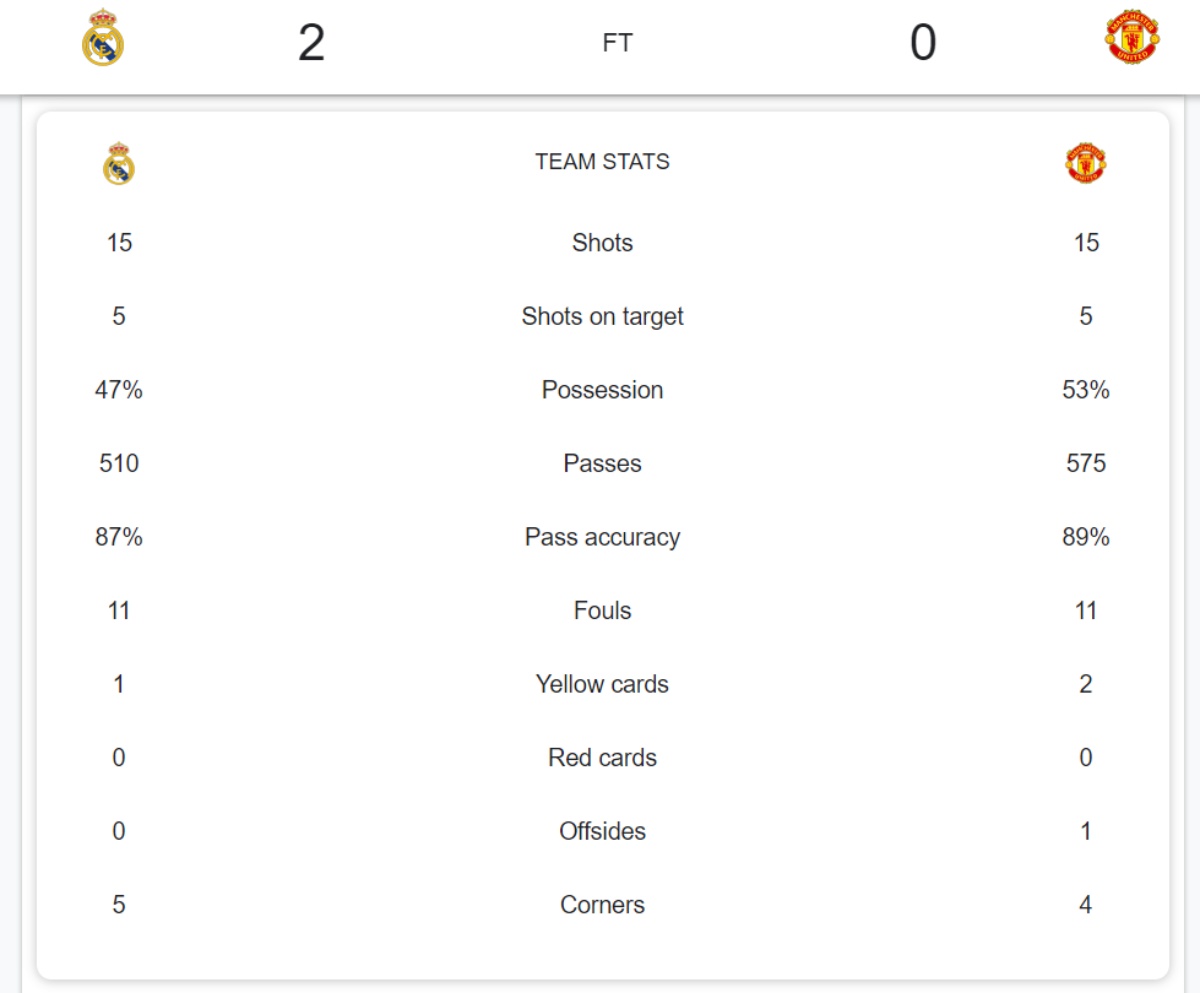This screenshot has height=993, width=1200.
Task: Click the Possession stat label
Action: 602,390
